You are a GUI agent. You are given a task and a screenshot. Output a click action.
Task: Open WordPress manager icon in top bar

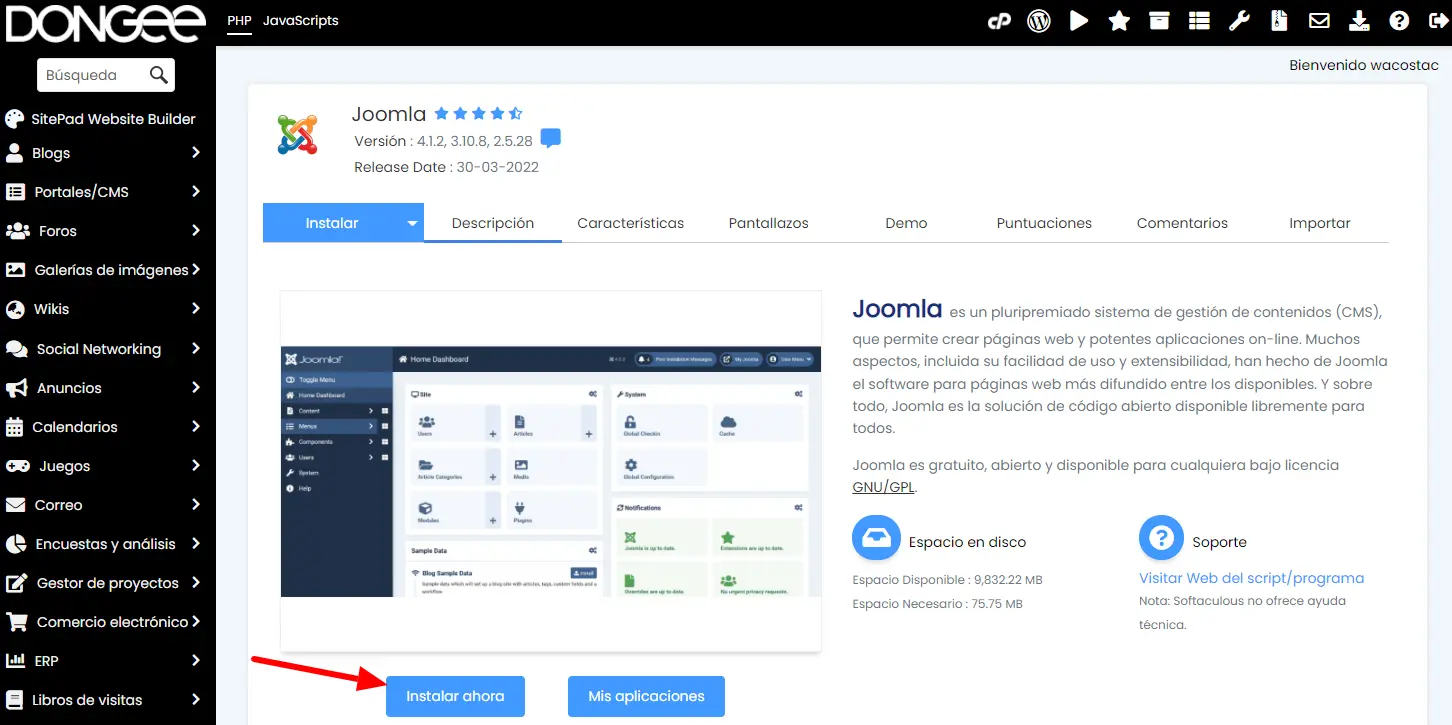[1039, 21]
